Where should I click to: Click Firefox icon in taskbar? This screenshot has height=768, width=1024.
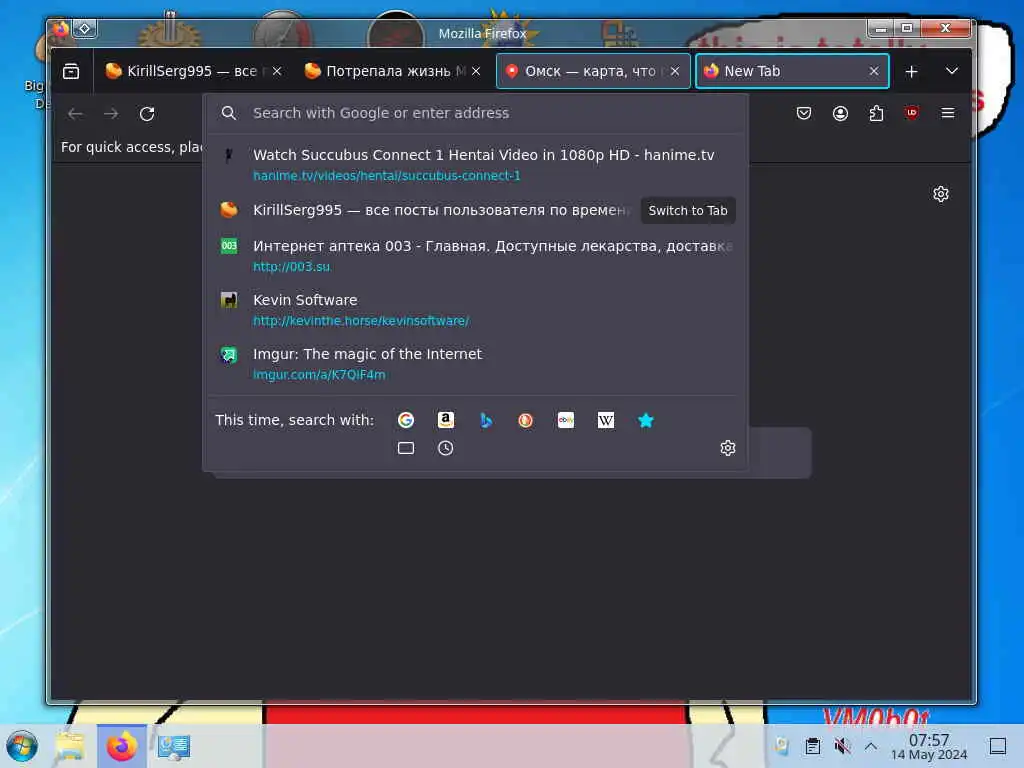click(121, 746)
